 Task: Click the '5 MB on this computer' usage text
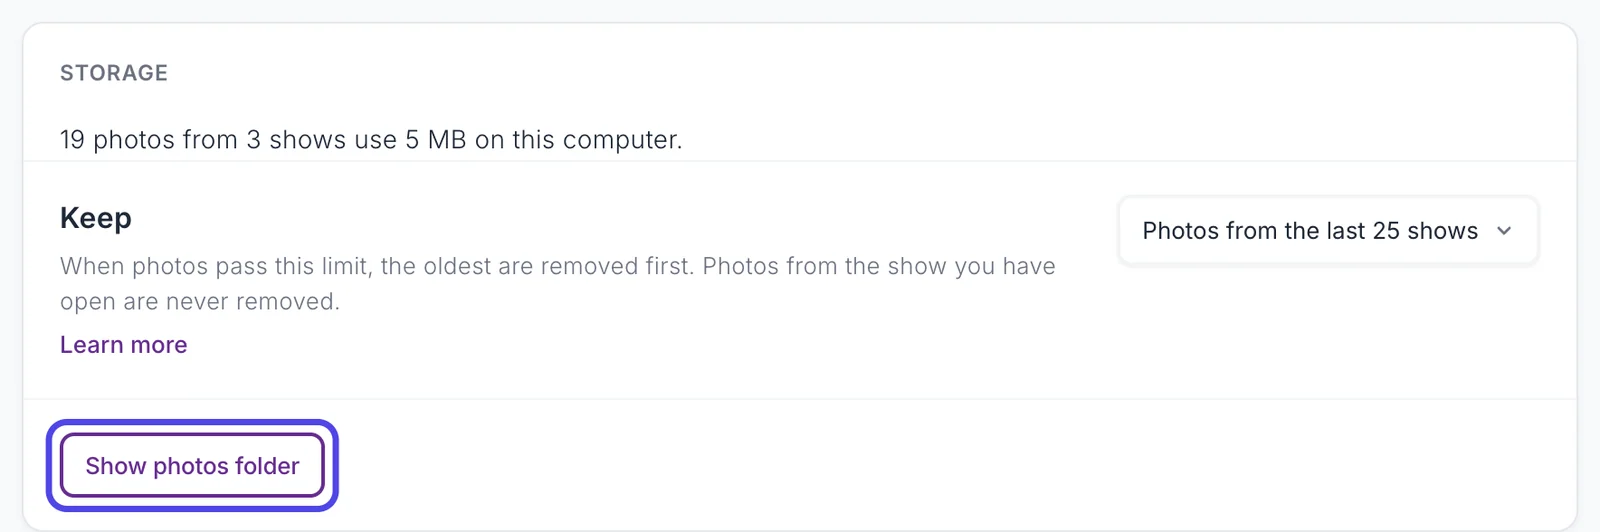(543, 139)
